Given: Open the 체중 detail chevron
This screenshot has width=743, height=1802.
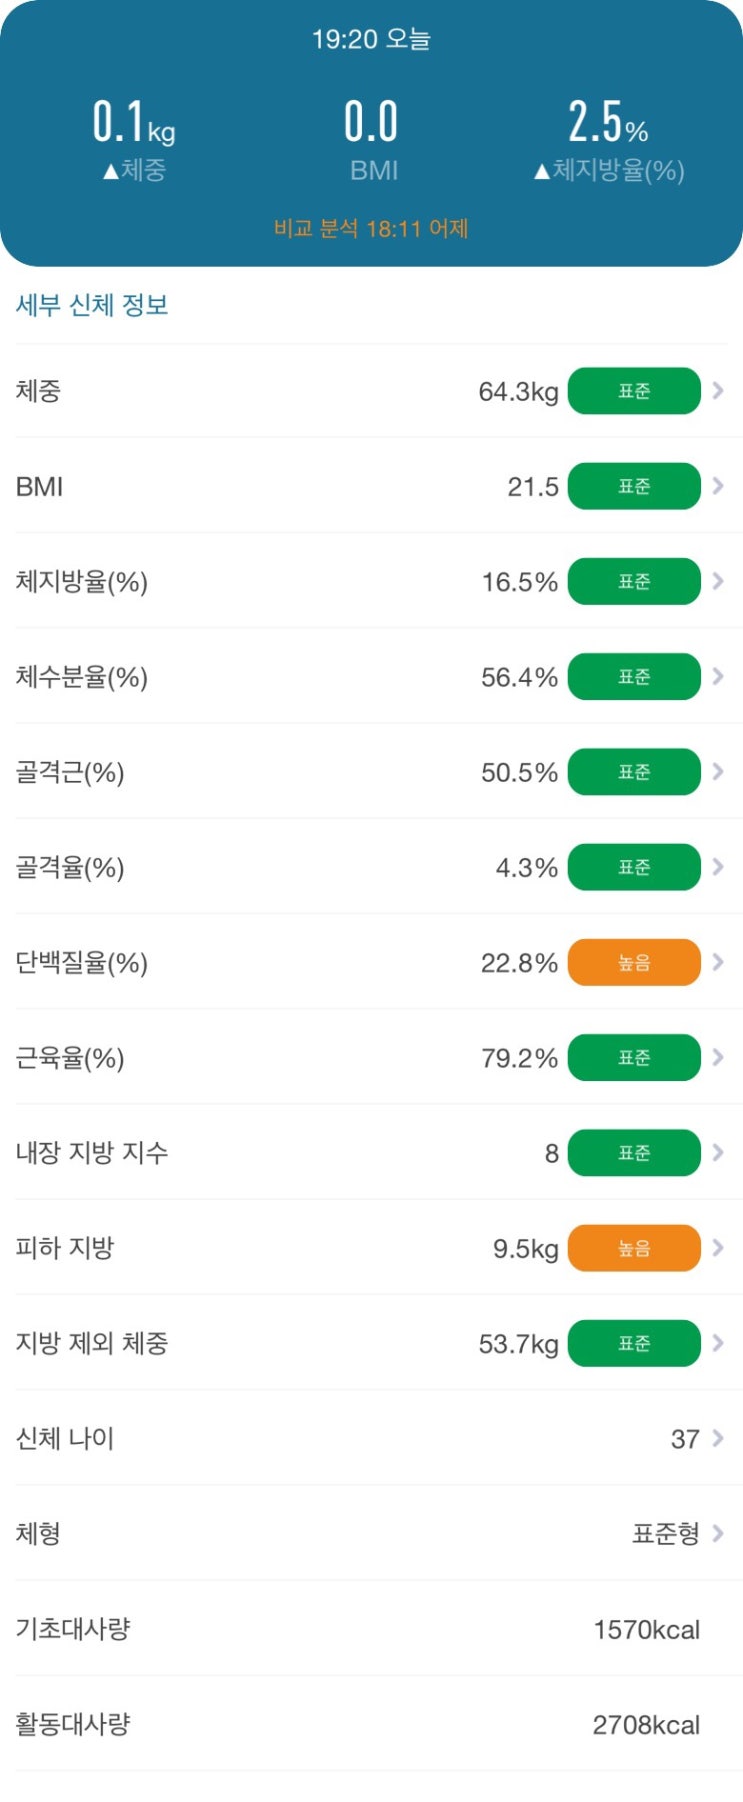Looking at the screenshot, I should 718,391.
